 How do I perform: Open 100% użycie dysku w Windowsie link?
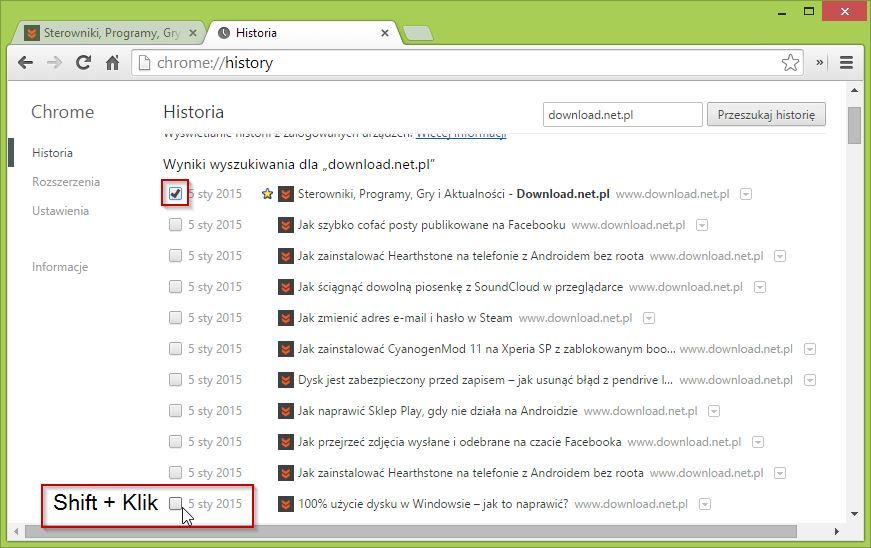[433, 504]
